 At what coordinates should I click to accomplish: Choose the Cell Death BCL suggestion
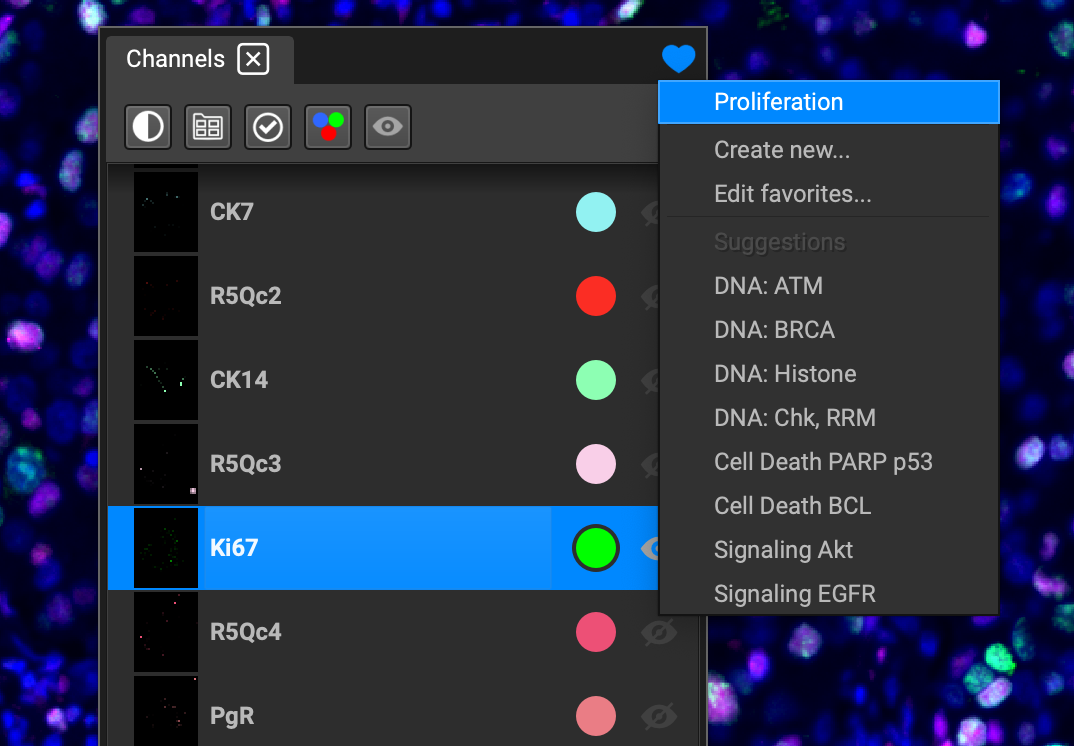(829, 506)
